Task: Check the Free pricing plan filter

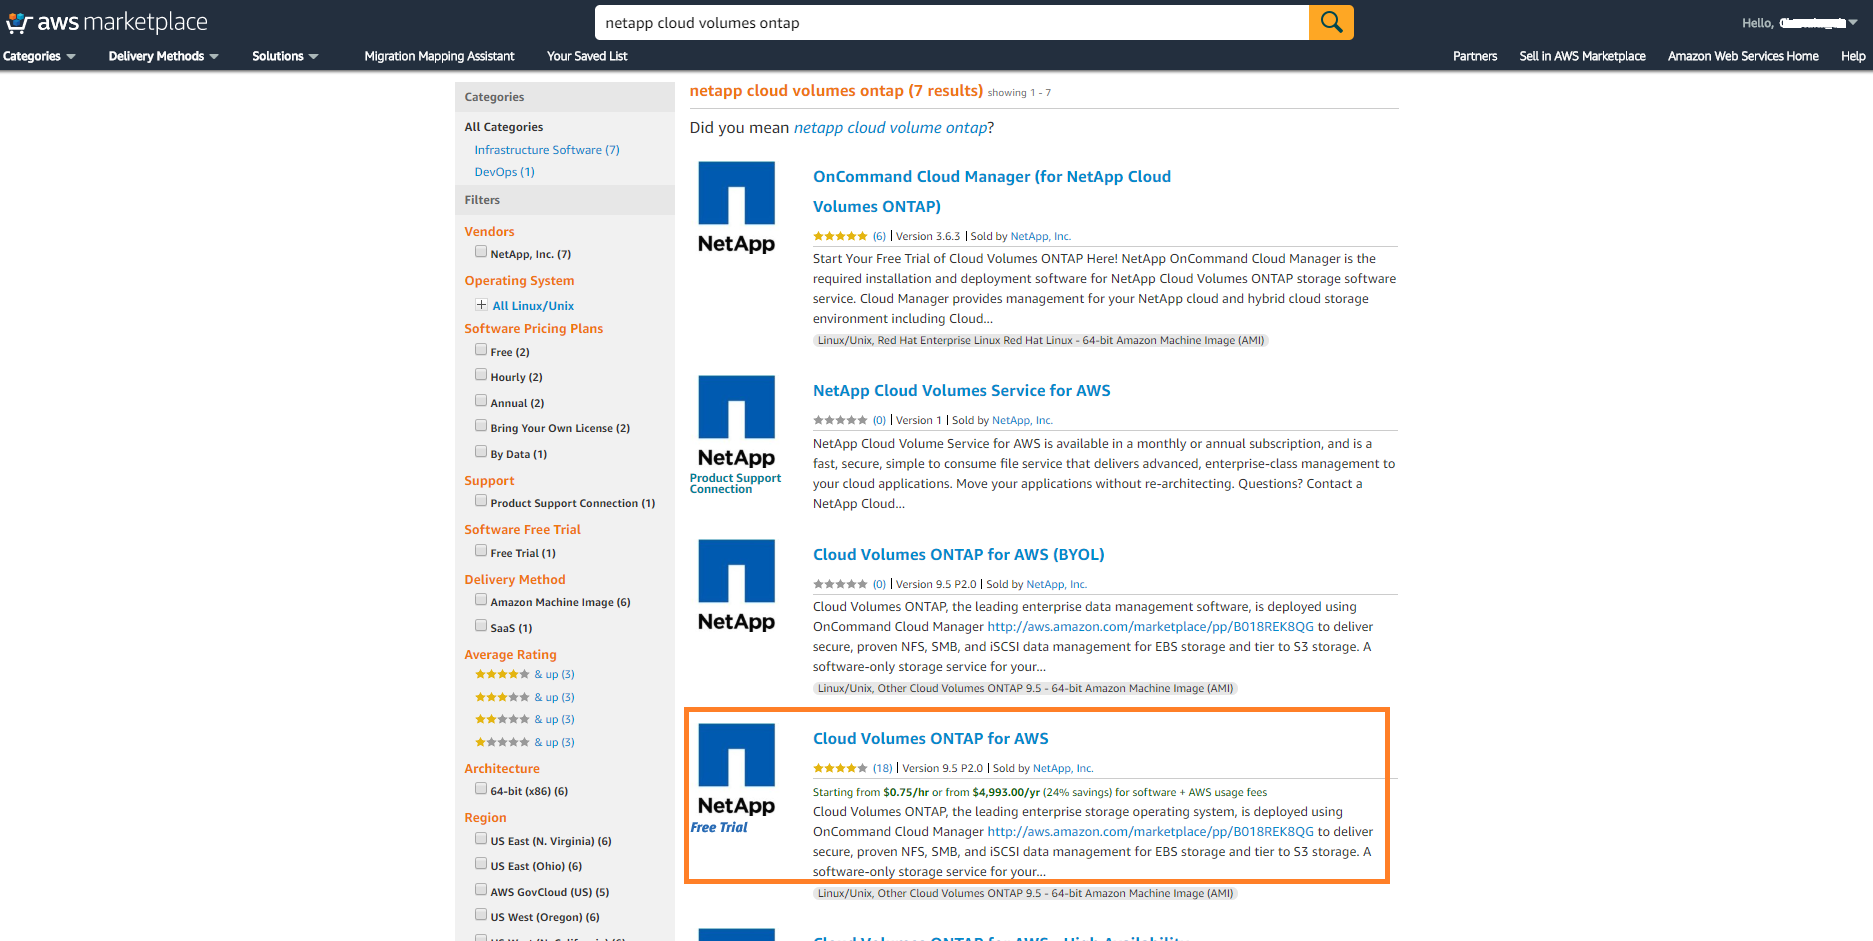Action: click(481, 350)
